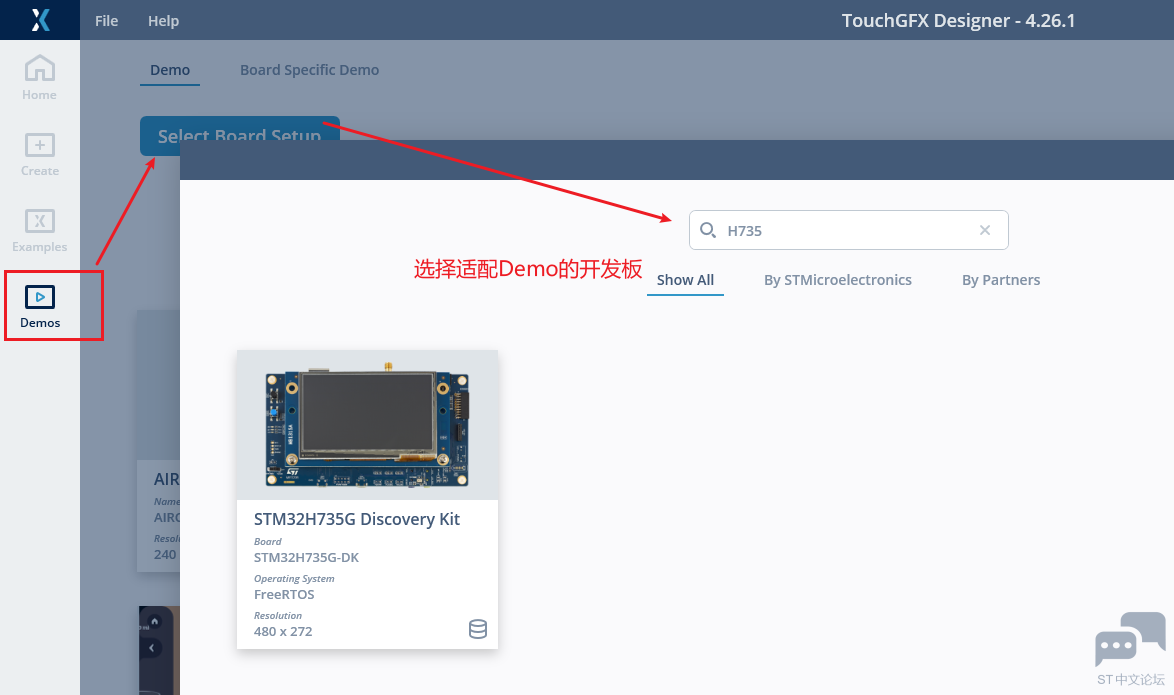The image size is (1174, 695).
Task: Click the database icon on board card
Action: pyautogui.click(x=478, y=629)
